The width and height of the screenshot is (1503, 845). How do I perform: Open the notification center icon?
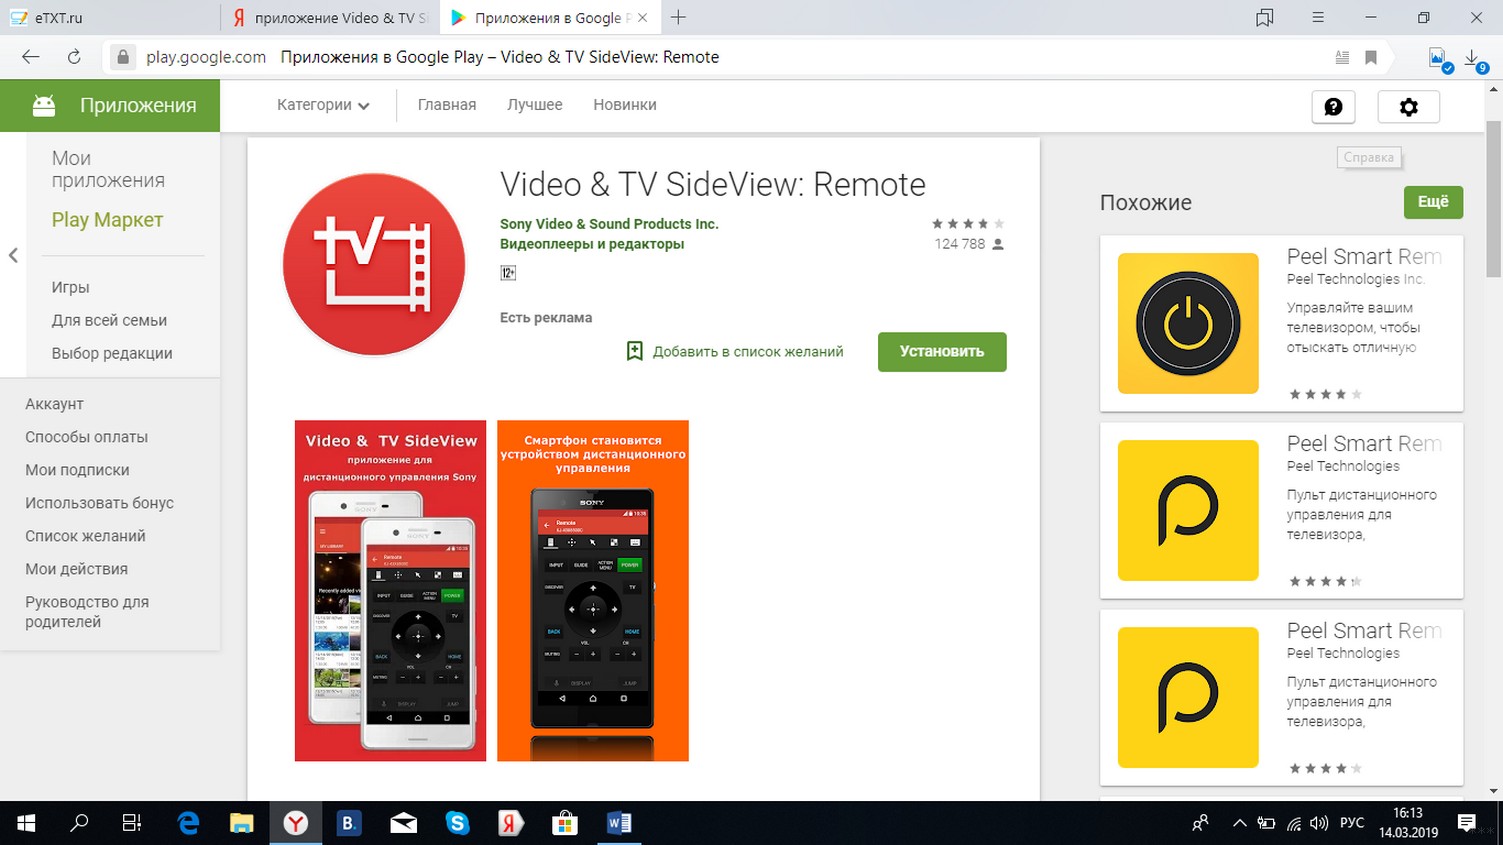[1467, 823]
